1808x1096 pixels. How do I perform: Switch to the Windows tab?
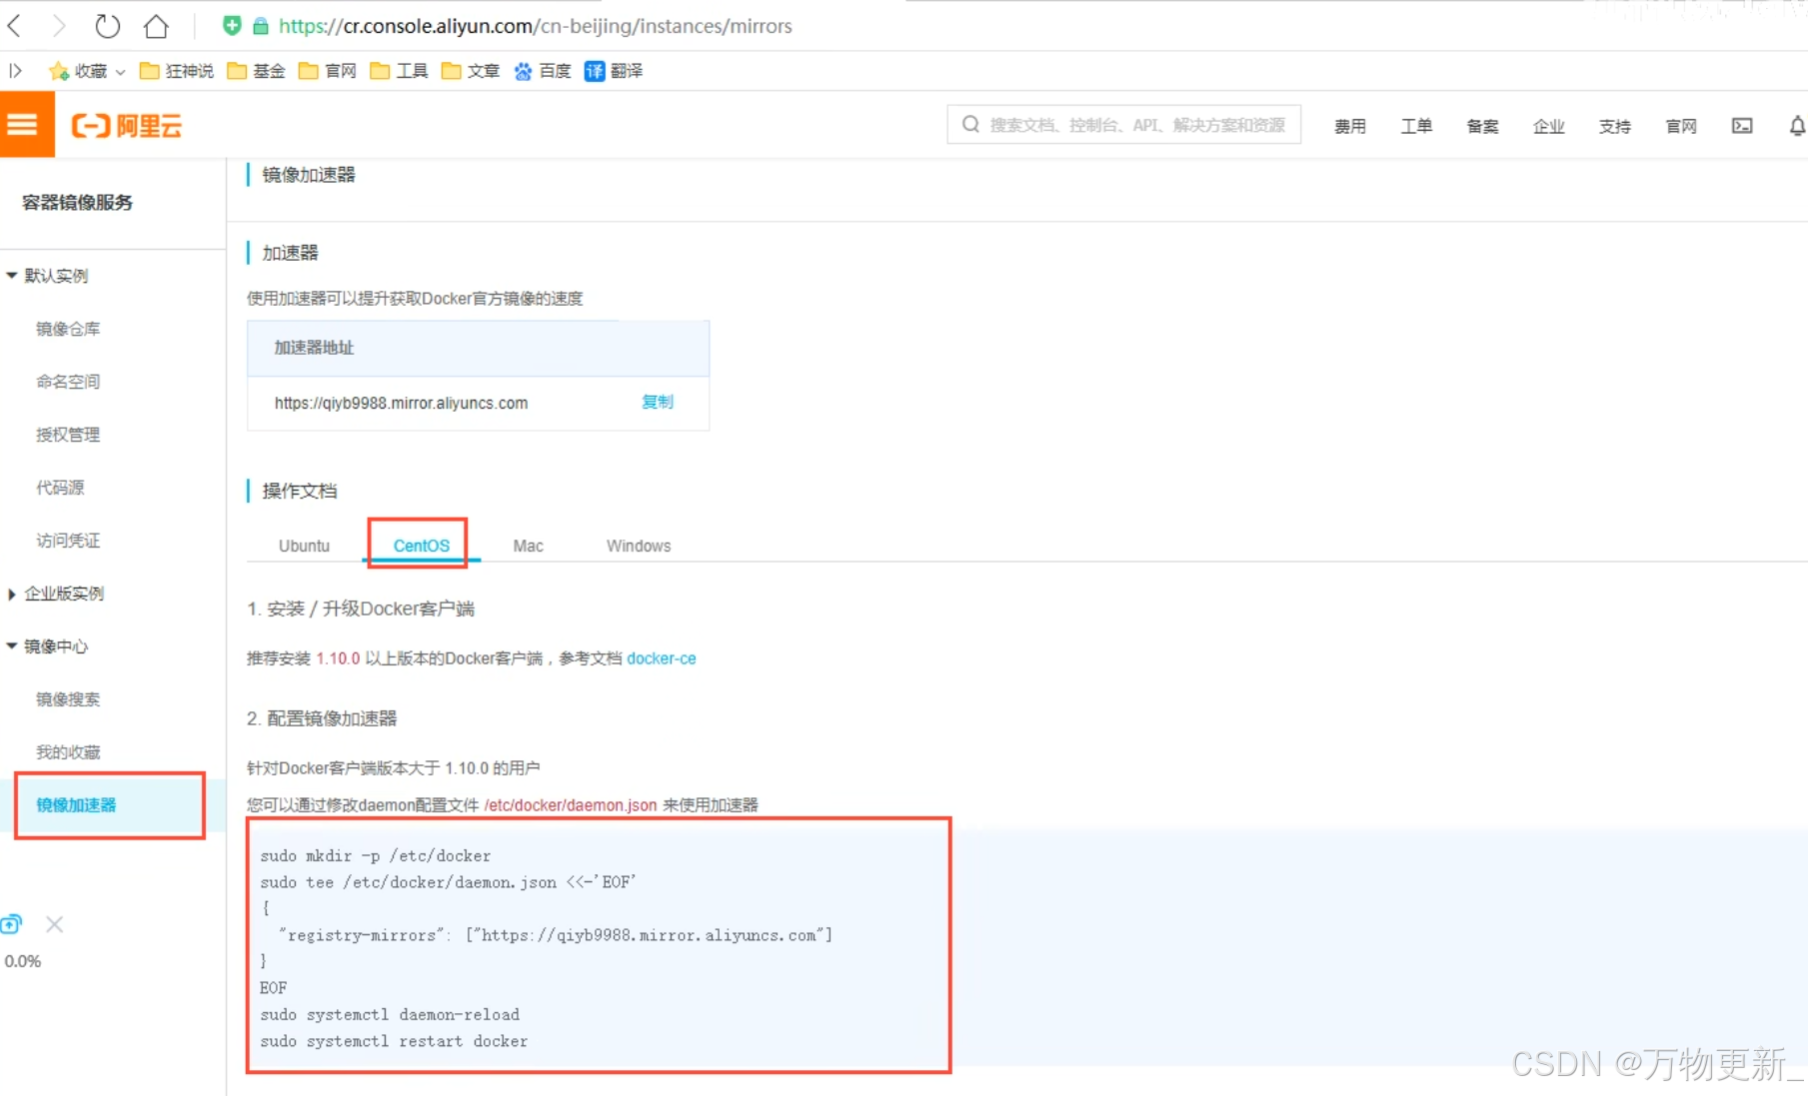(638, 545)
